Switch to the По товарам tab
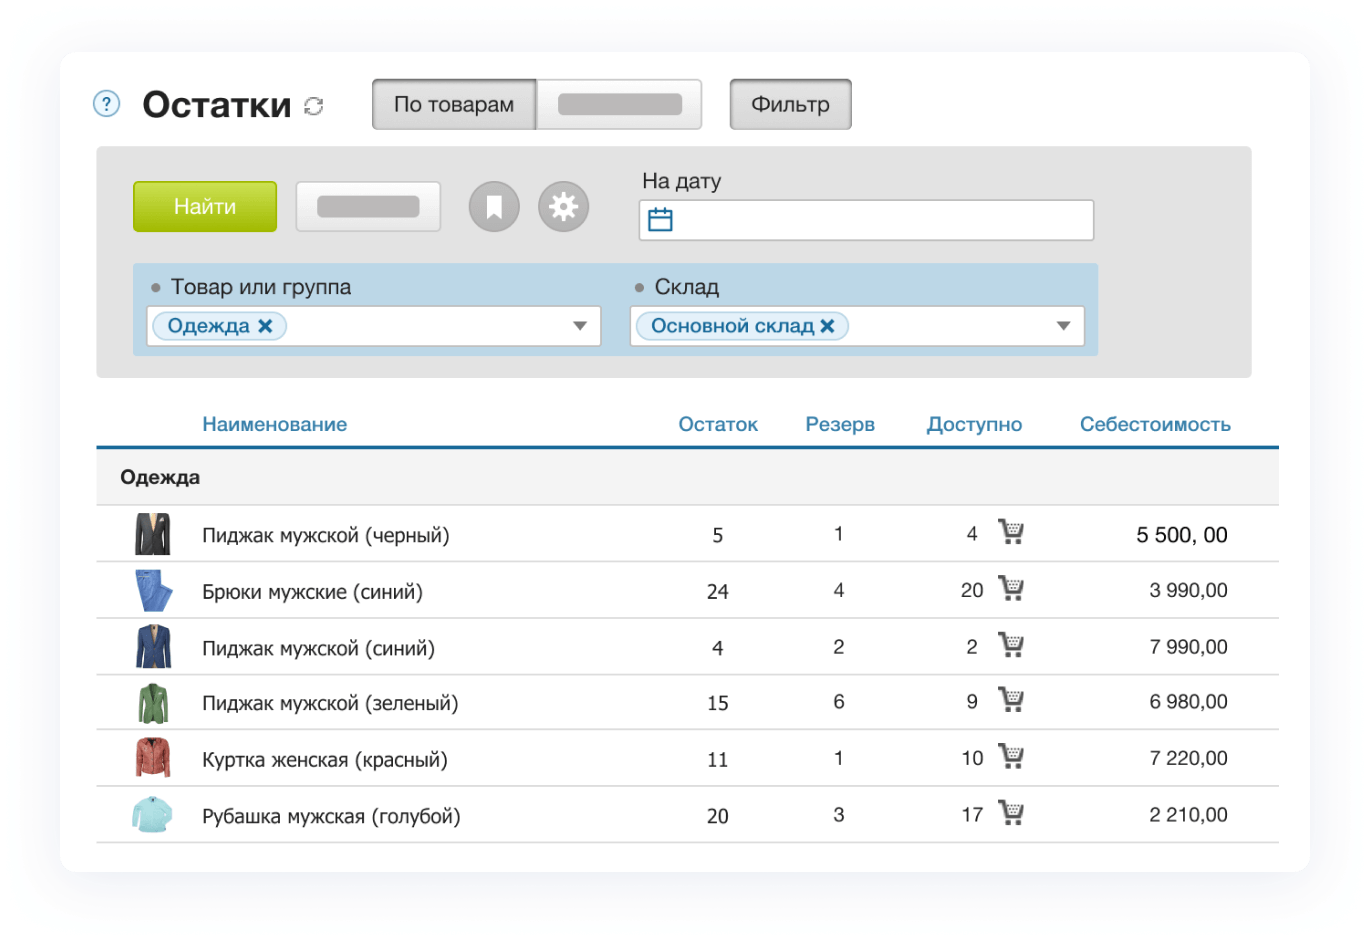The image size is (1370, 940). point(454,105)
